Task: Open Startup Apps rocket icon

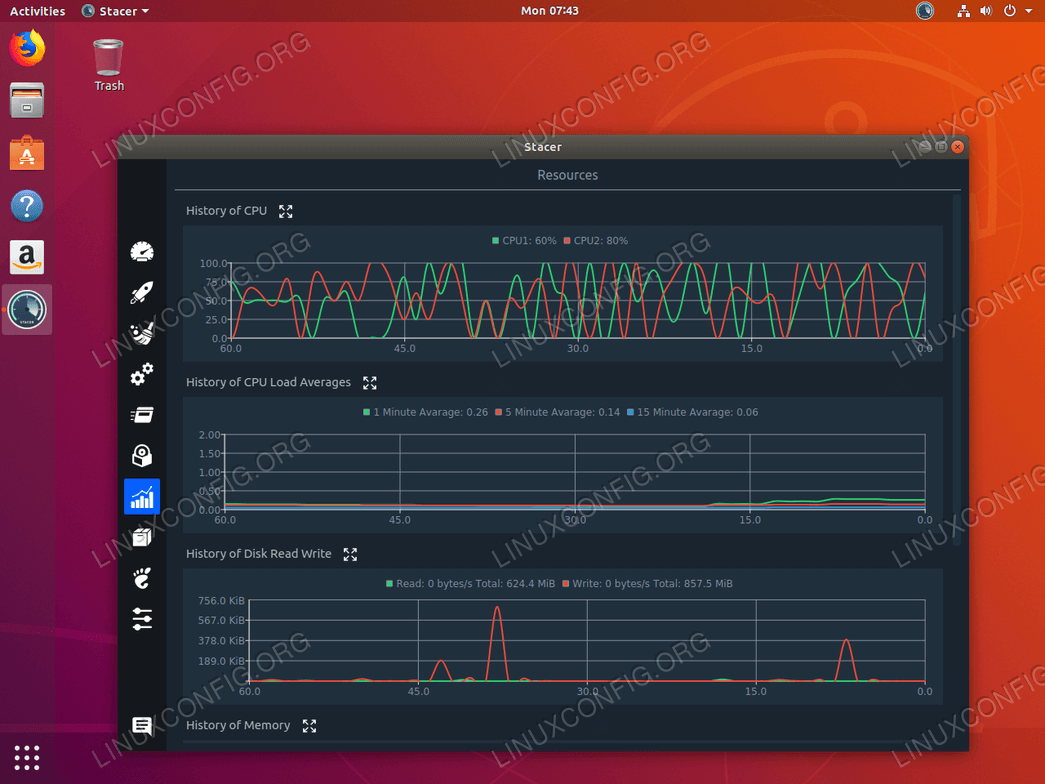Action: click(142, 292)
